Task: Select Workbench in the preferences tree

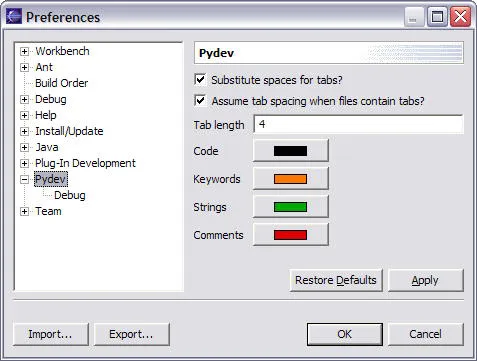Action: point(62,51)
